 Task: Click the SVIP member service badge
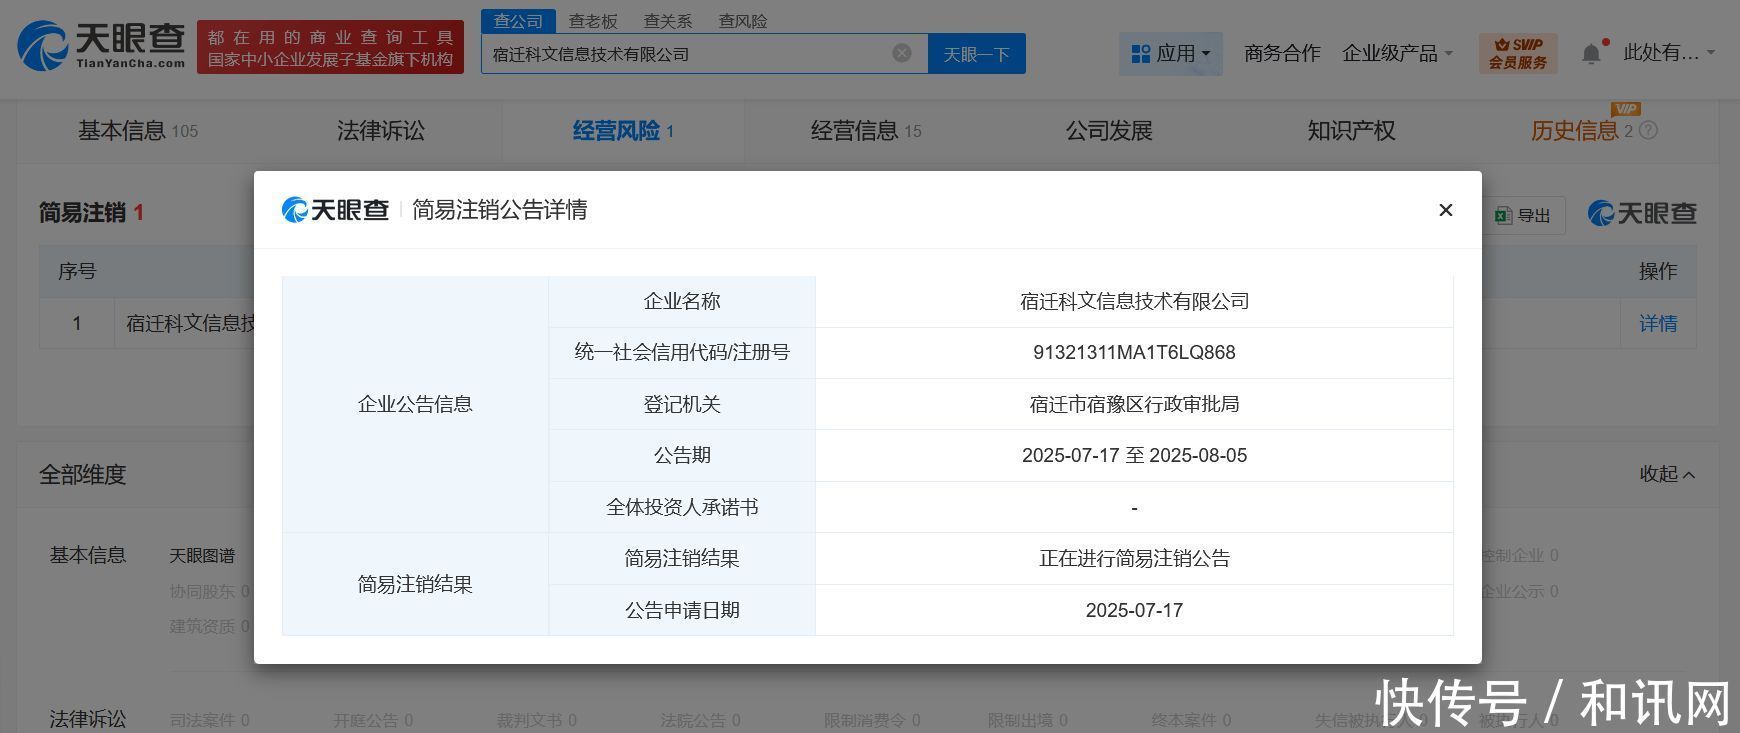pyautogui.click(x=1517, y=54)
